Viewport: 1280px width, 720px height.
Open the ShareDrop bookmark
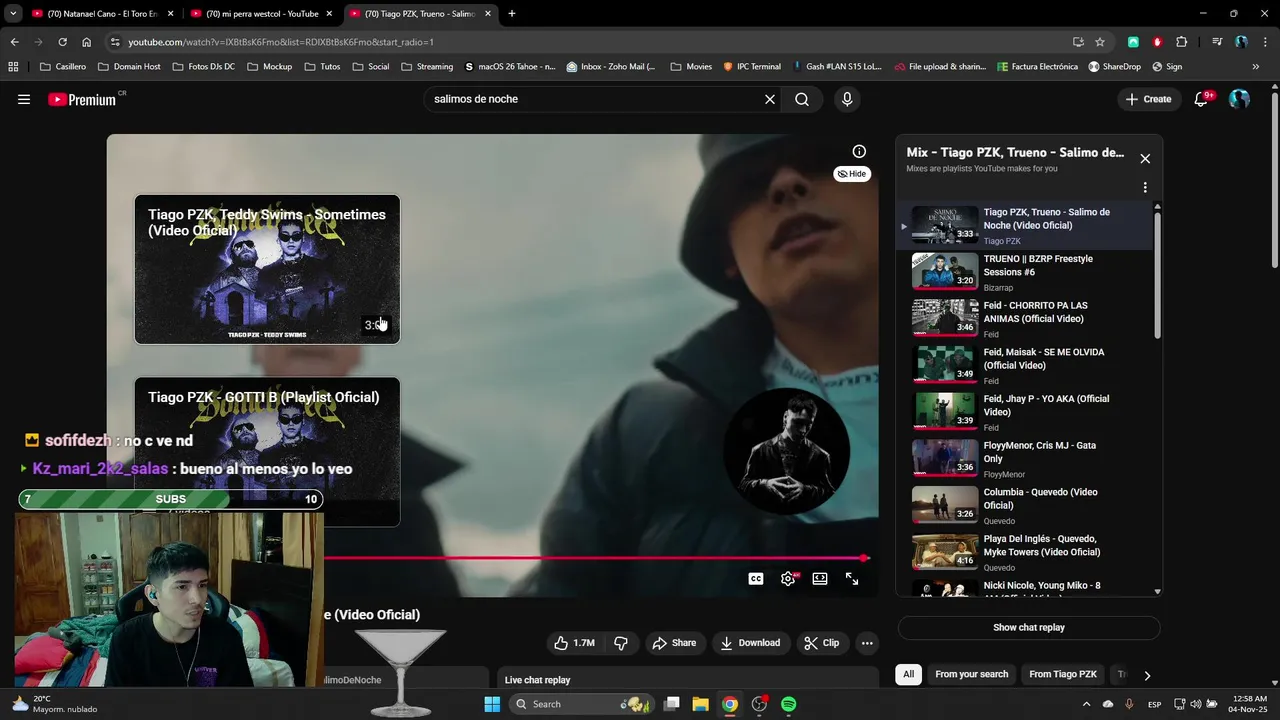(1114, 67)
